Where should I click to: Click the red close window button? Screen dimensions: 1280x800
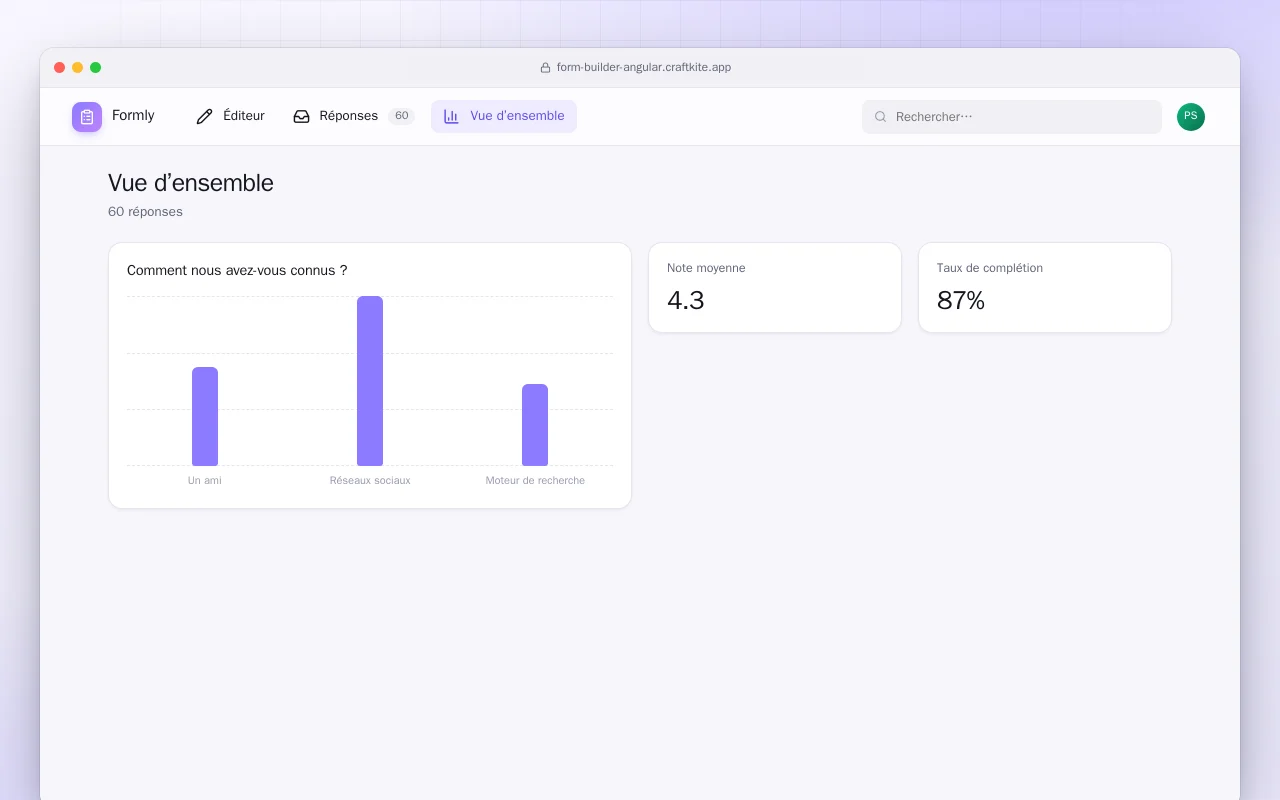(x=60, y=68)
